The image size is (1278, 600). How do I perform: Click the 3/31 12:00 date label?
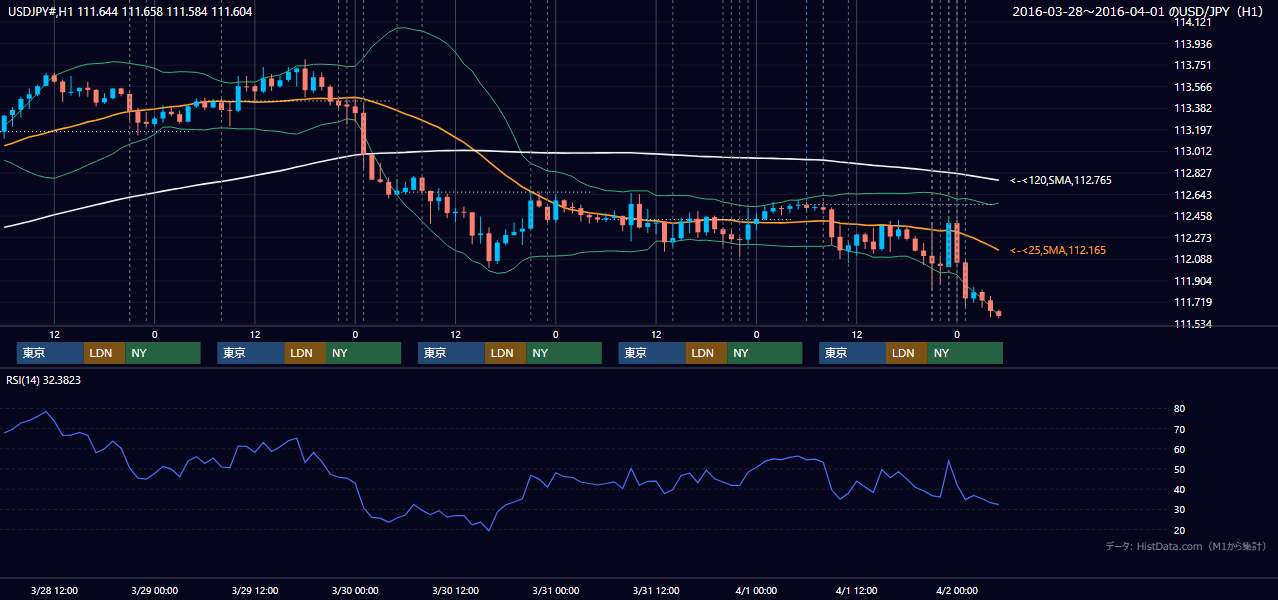pos(656,590)
